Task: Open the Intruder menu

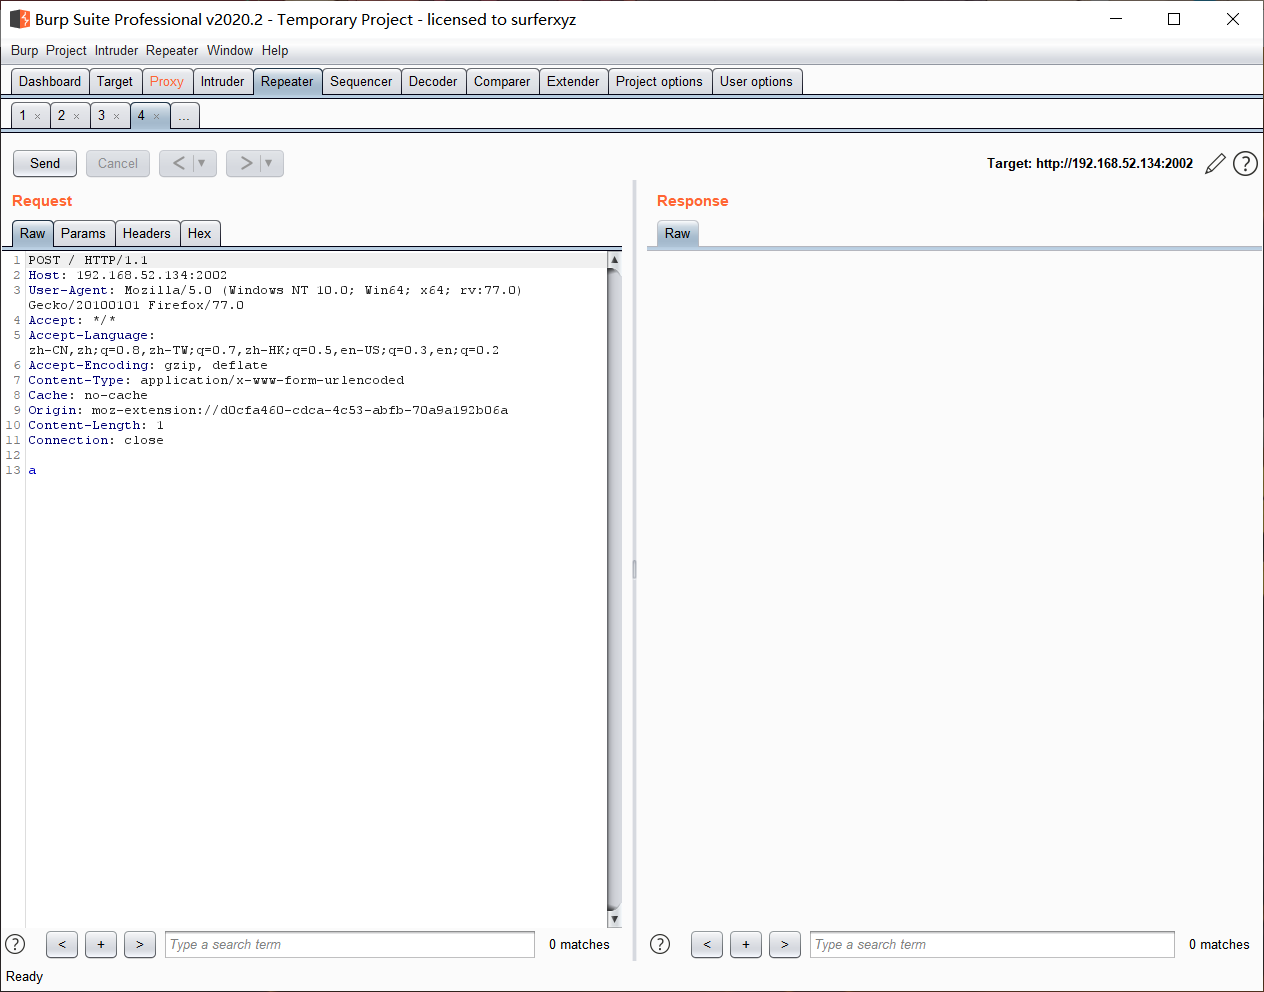Action: 116,51
